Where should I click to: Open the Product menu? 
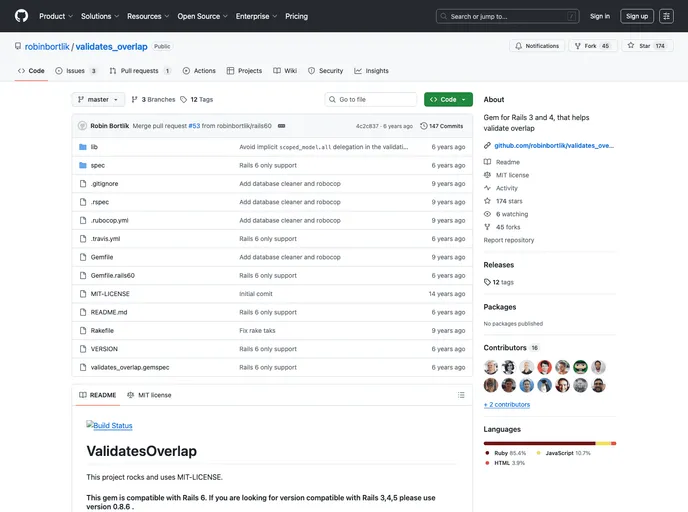click(56, 16)
